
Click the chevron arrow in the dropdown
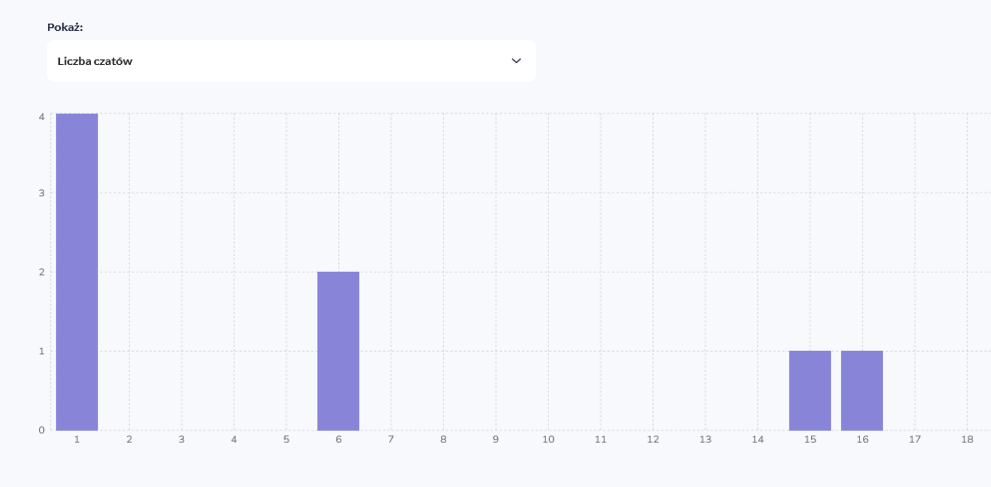pos(516,61)
